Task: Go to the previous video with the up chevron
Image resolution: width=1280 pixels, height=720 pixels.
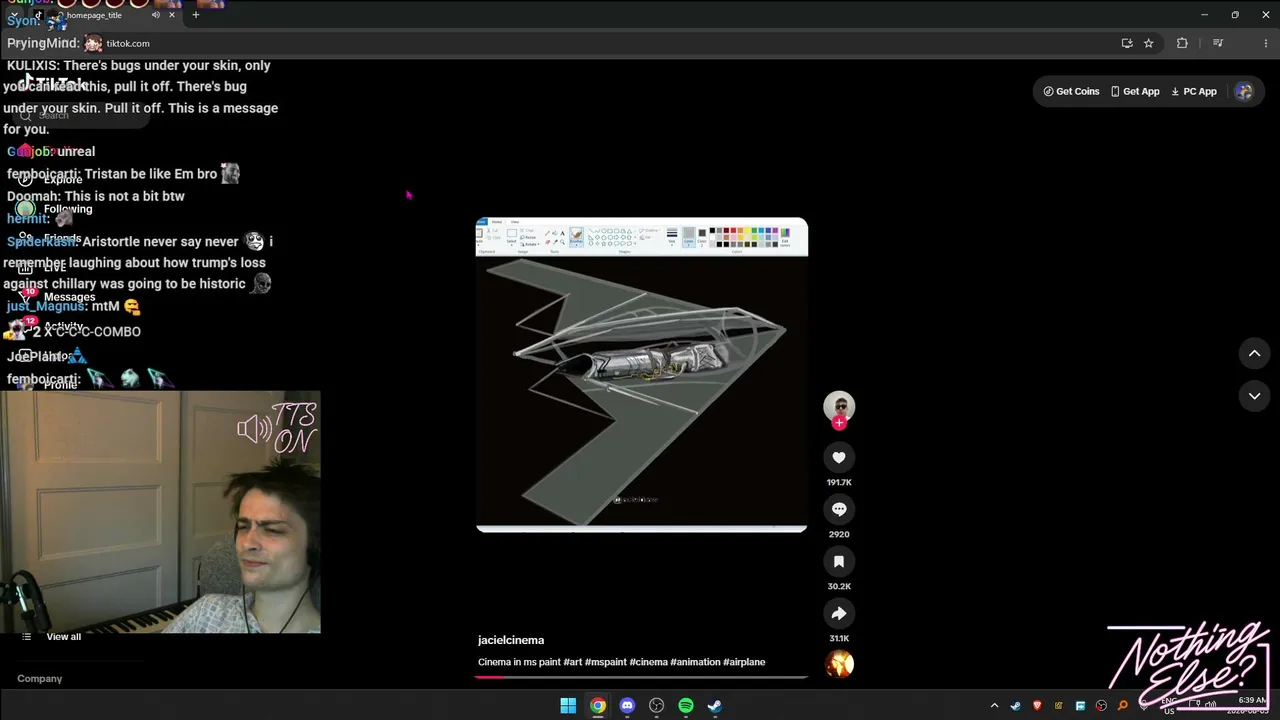Action: pos(1254,353)
